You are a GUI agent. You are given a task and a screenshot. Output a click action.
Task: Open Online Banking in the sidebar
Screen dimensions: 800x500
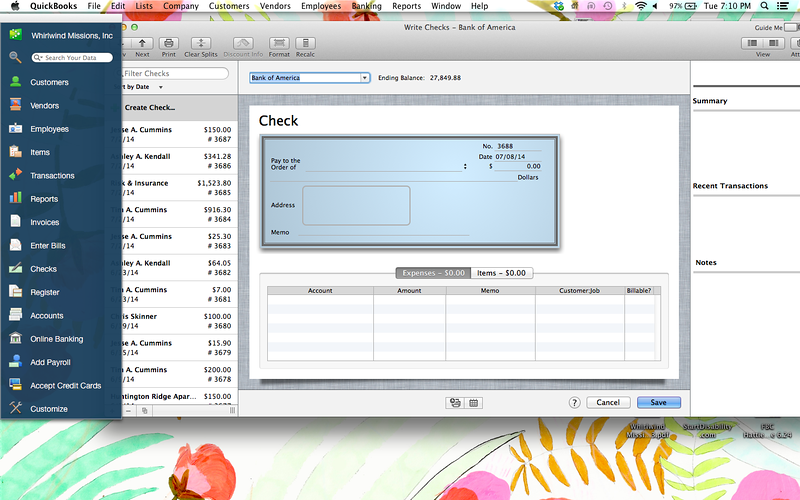[56, 339]
